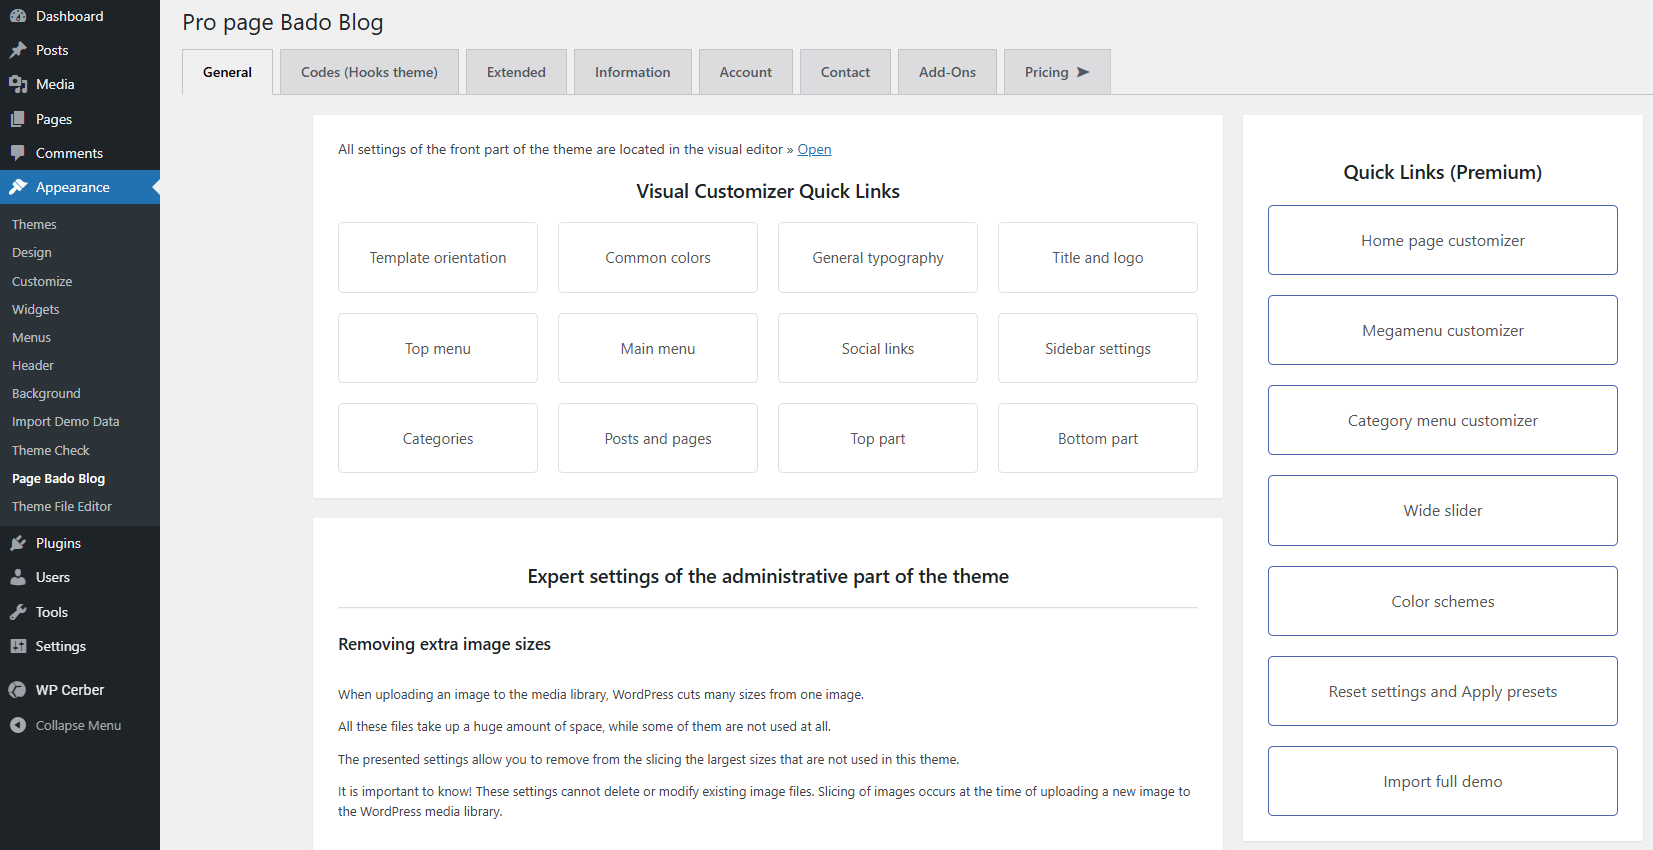The image size is (1653, 850).
Task: Open the Top part quick link
Action: [878, 438]
